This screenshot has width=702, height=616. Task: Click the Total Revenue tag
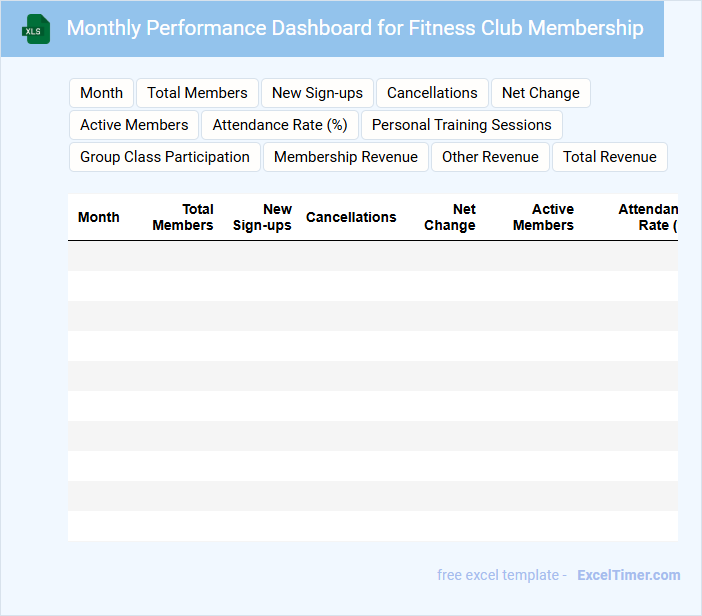click(609, 157)
